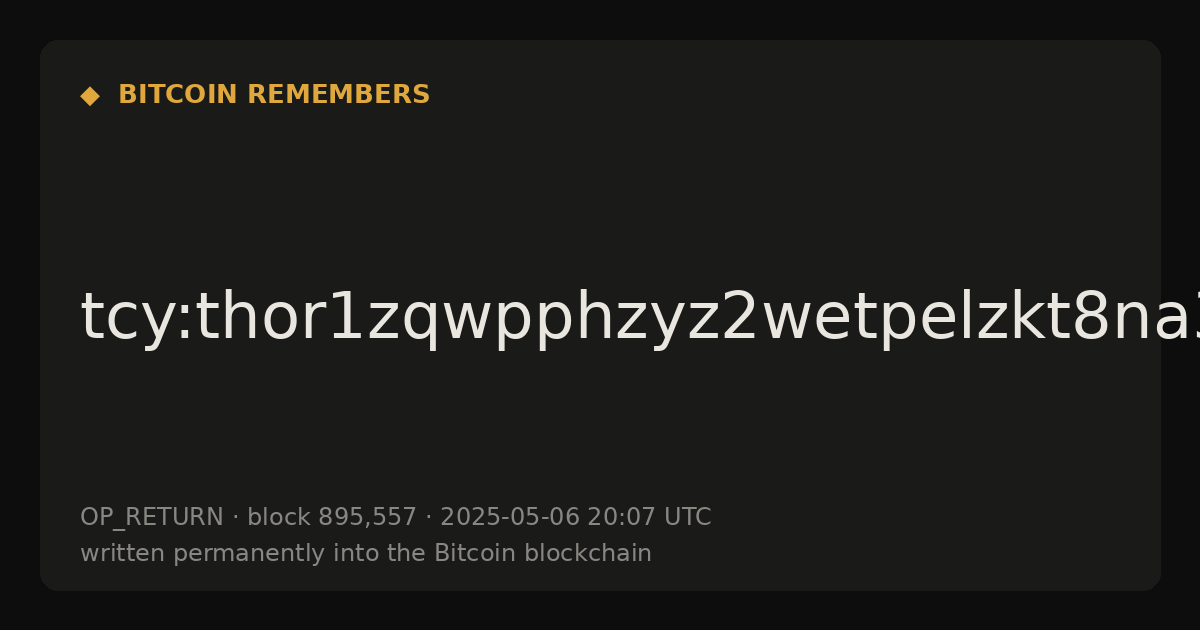Select the word BITCOIN in the header
The height and width of the screenshot is (630, 1200).
point(179,95)
